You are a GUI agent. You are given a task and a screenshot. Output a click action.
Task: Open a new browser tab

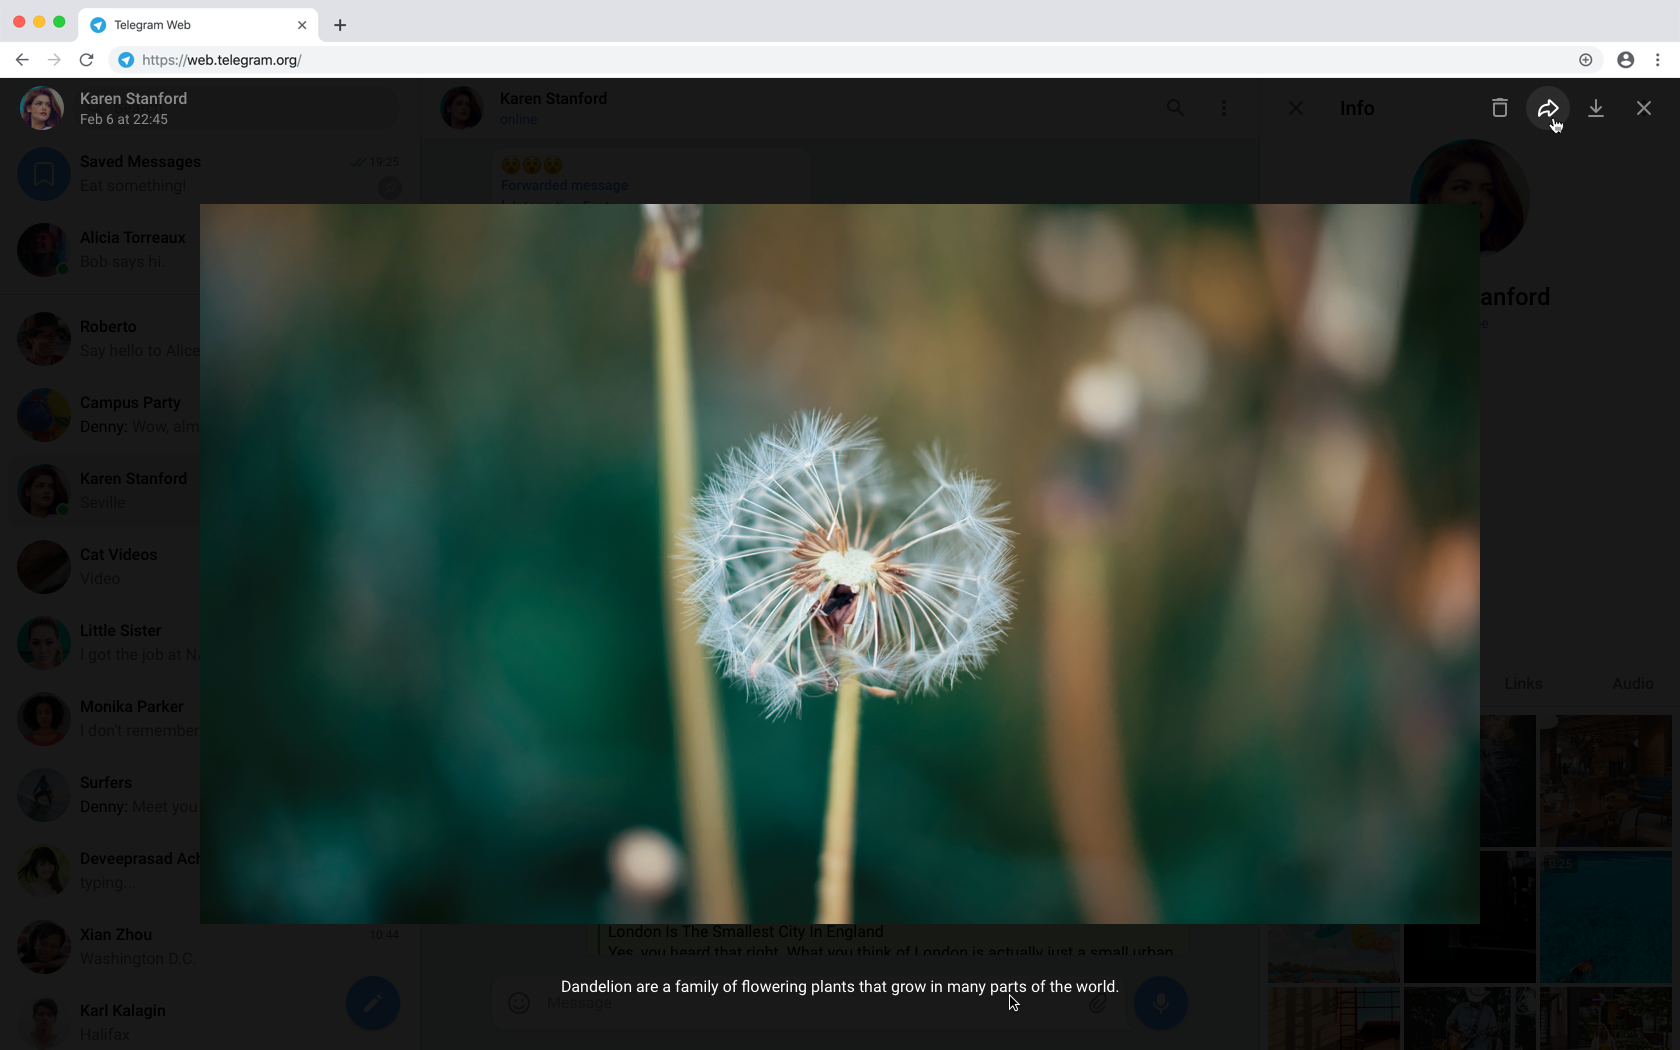coord(340,25)
